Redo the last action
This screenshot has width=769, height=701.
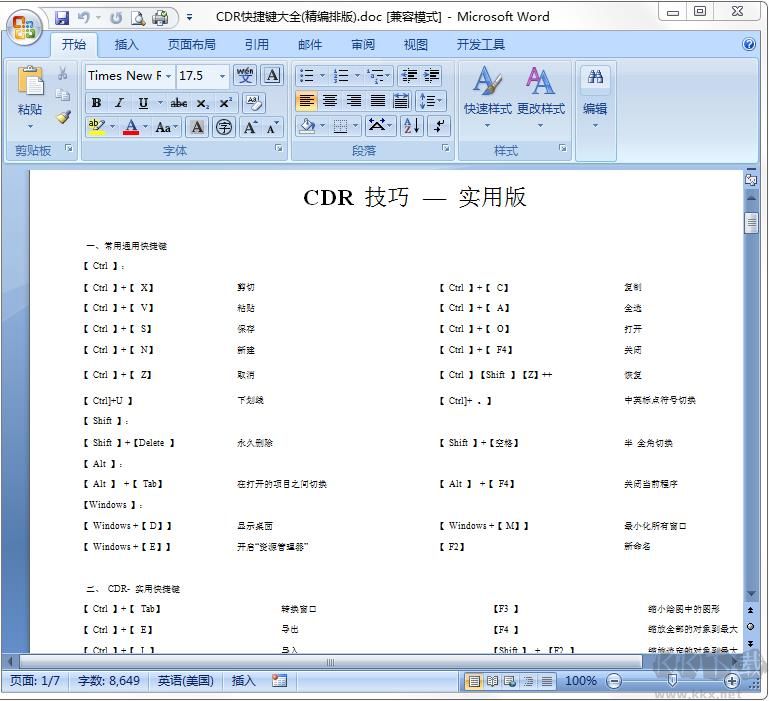click(116, 18)
